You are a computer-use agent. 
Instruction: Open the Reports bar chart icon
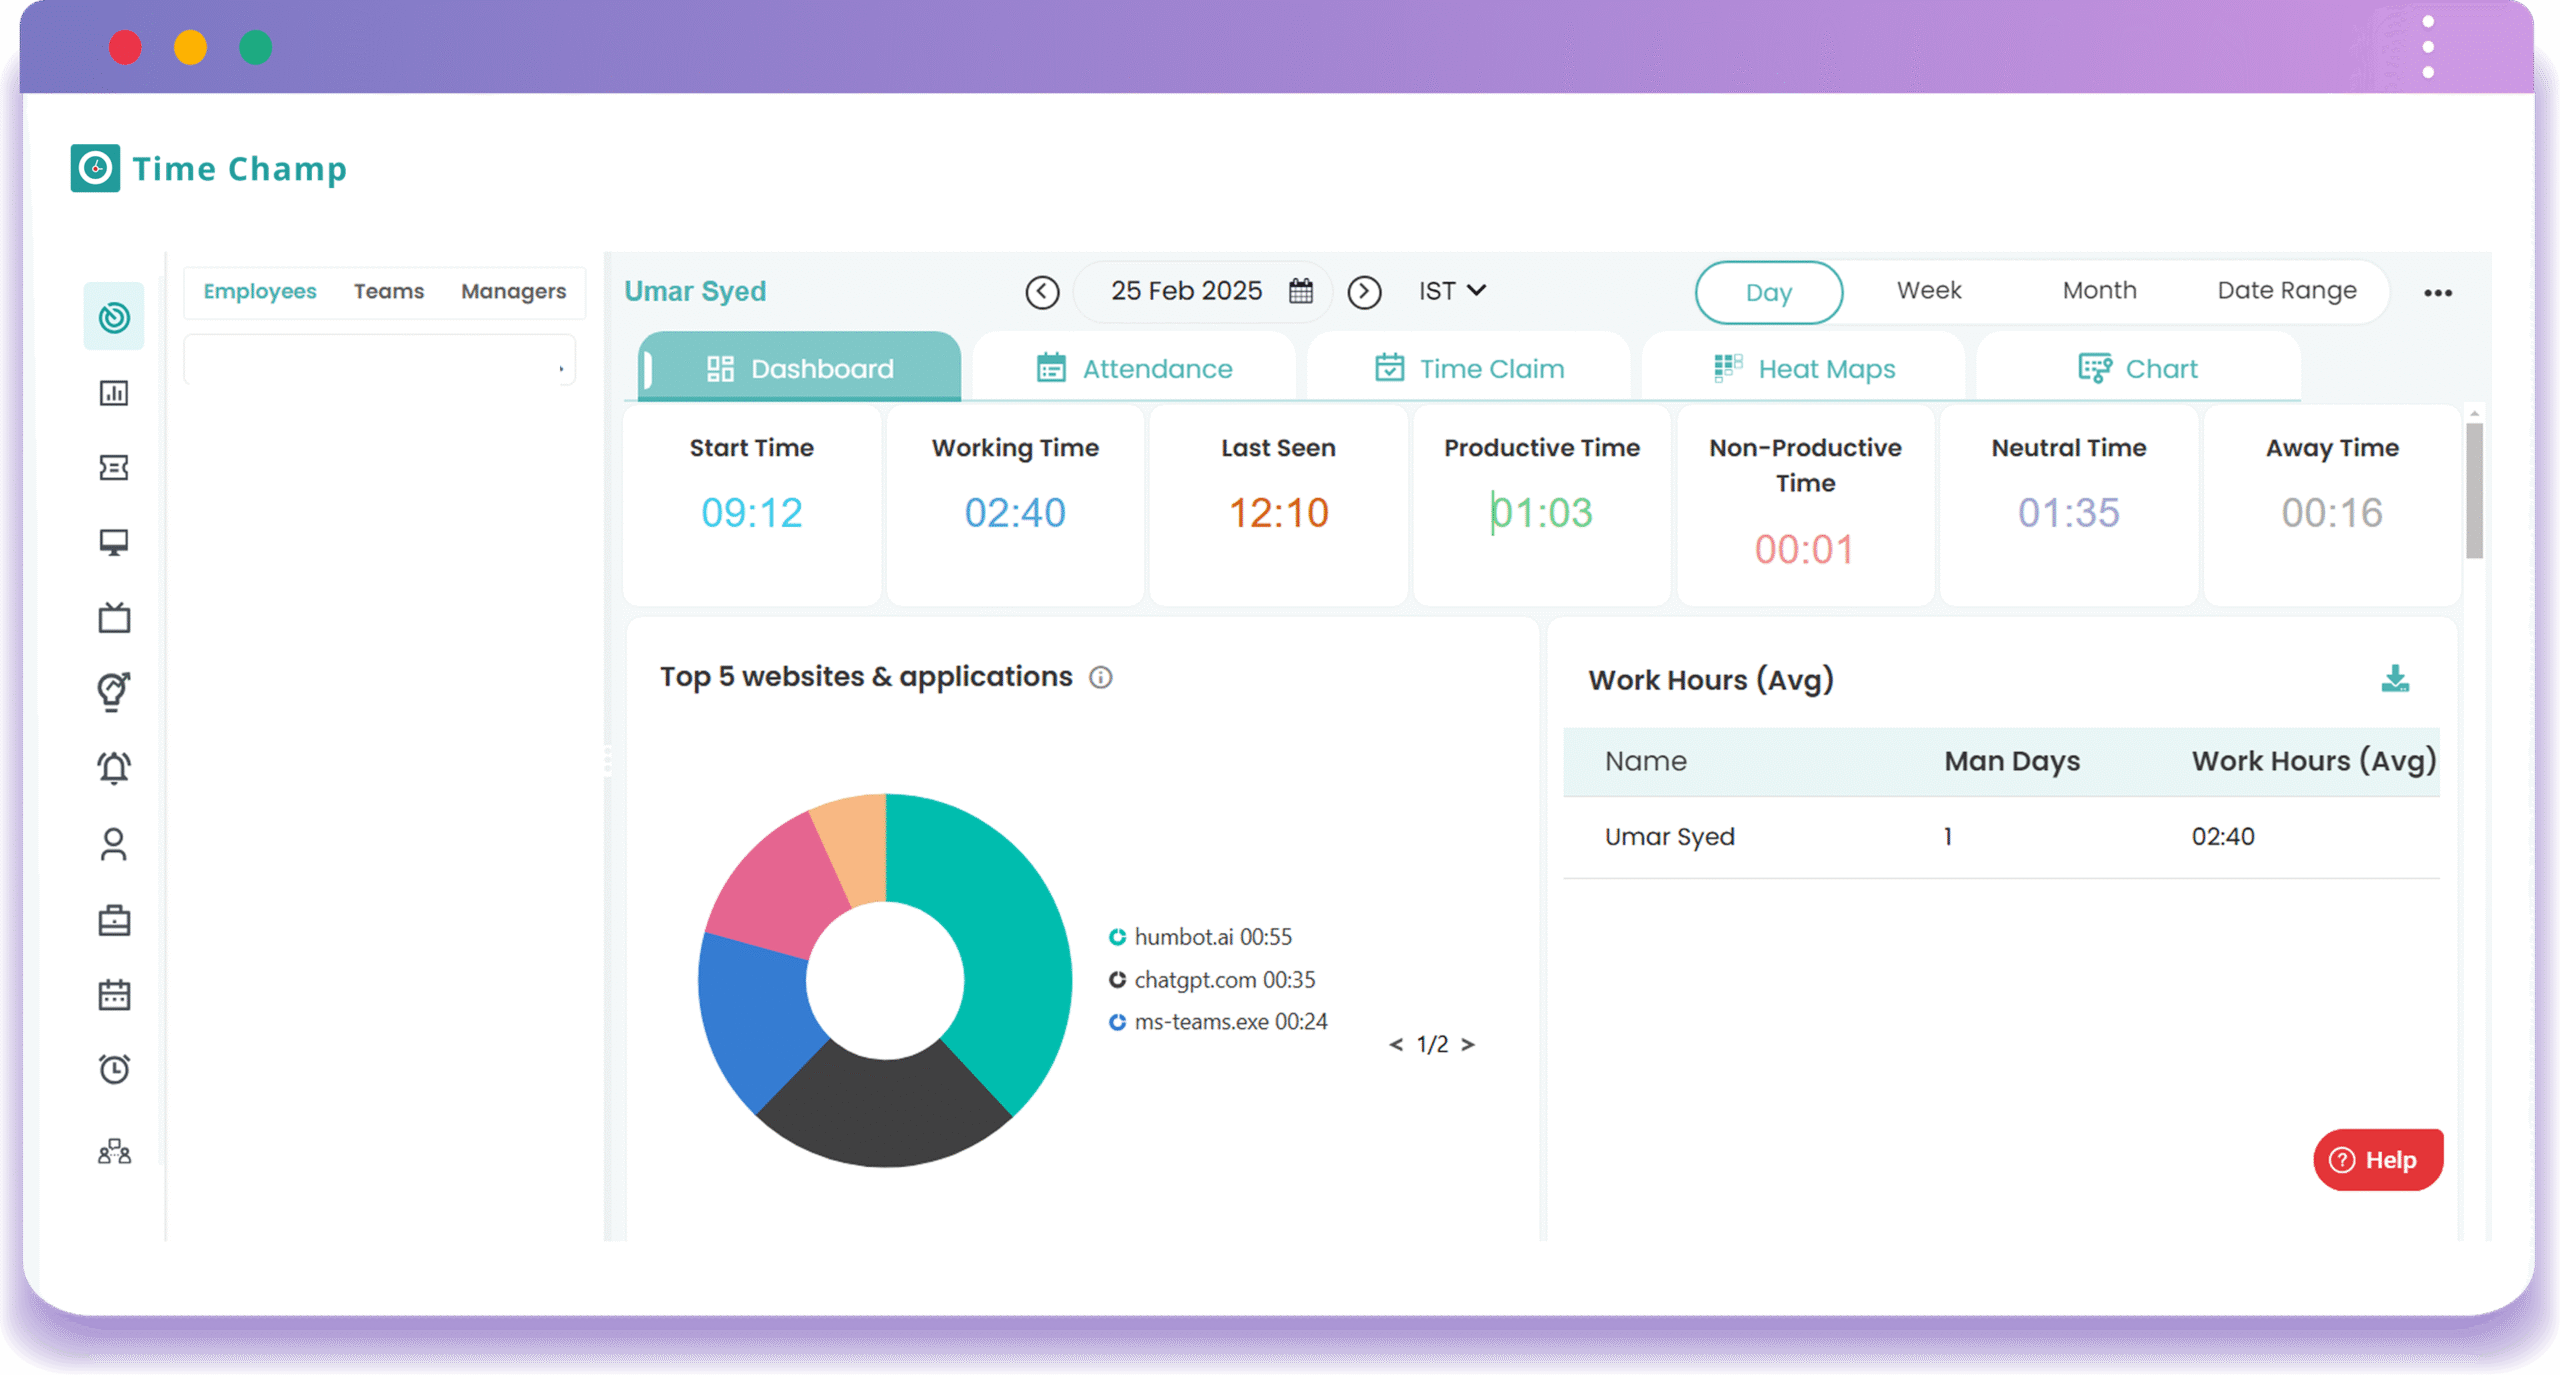114,393
